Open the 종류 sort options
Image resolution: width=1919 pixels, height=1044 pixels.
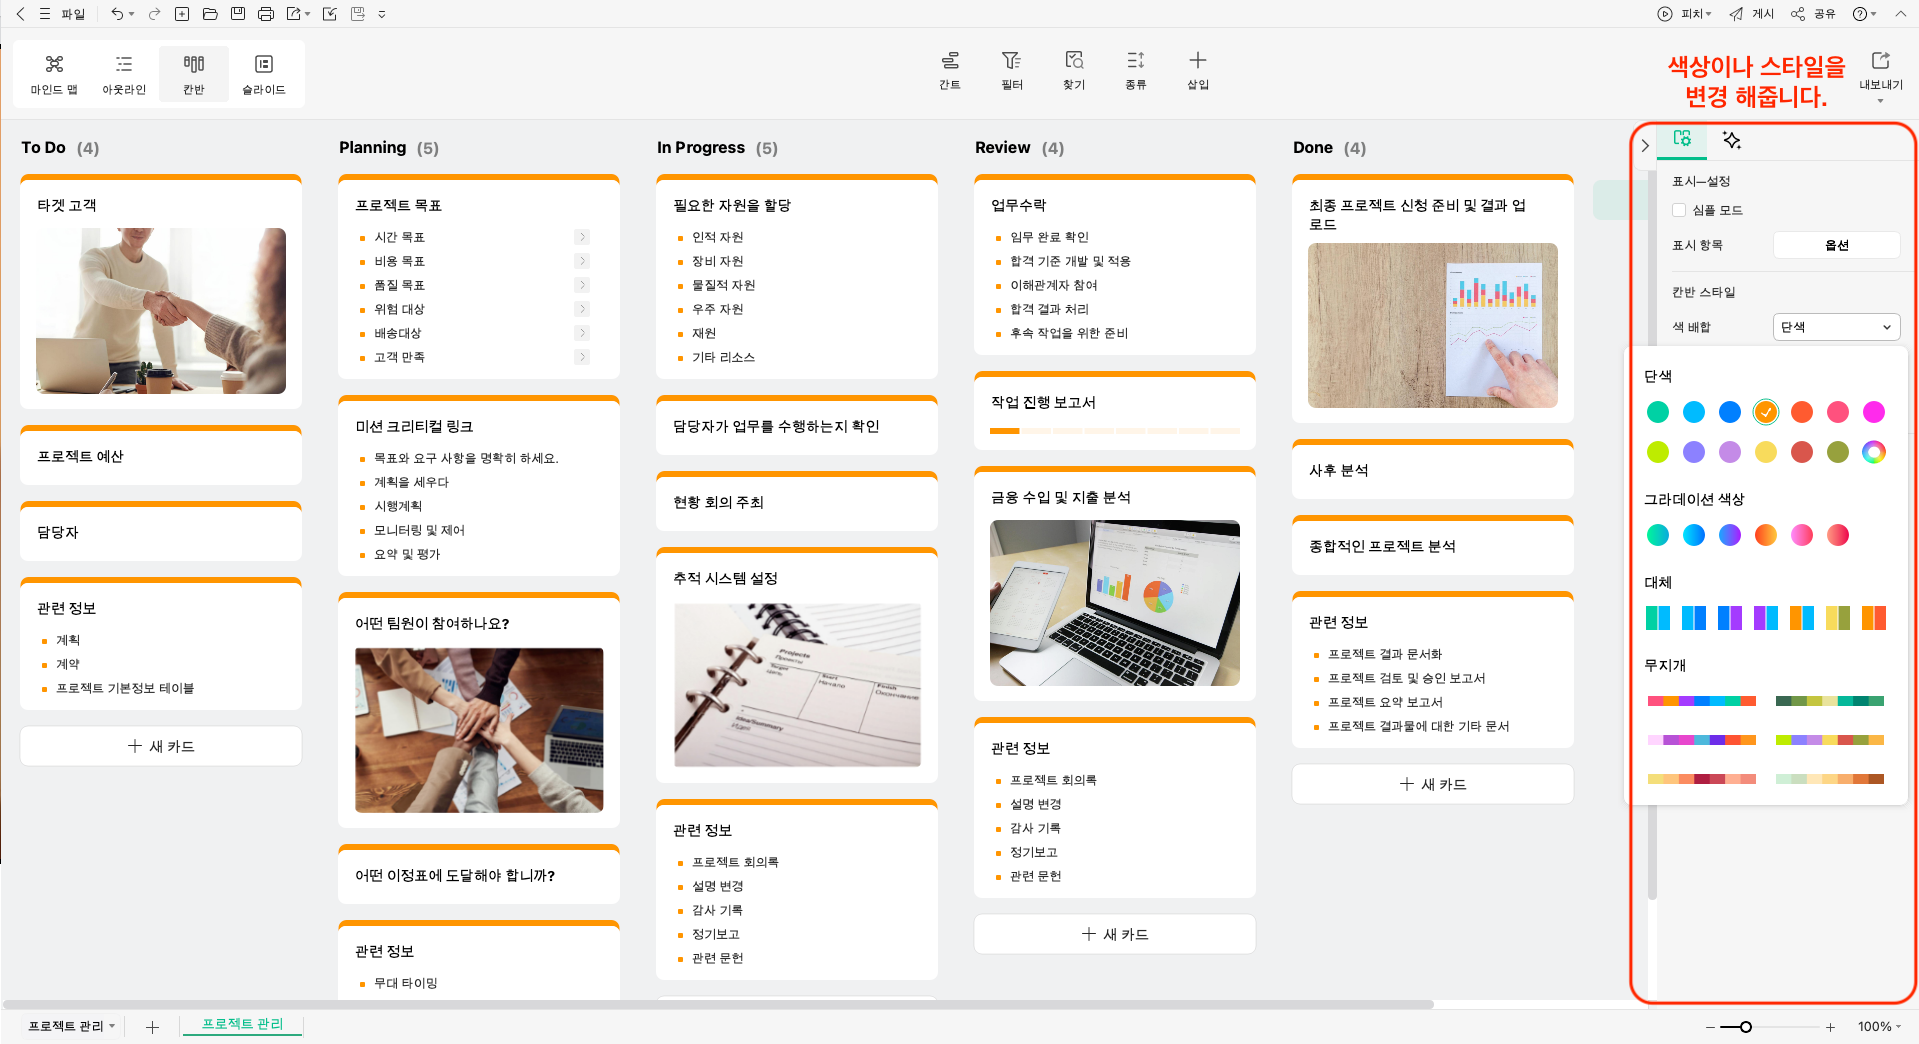click(x=1136, y=70)
